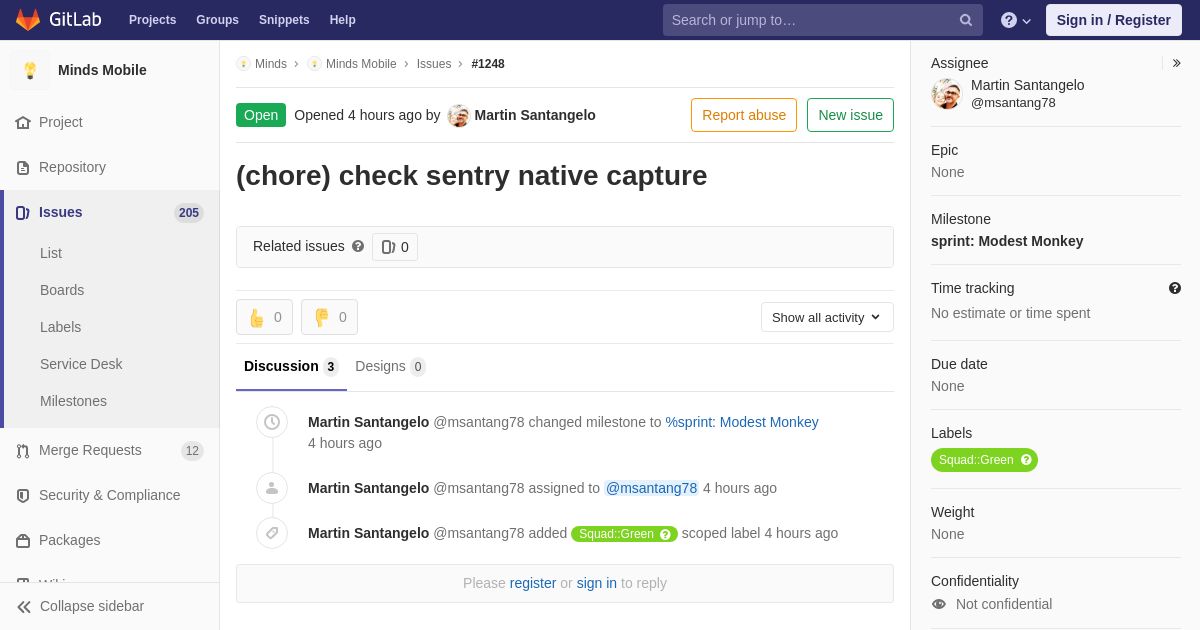Collapse sidebar using the bottom toggle
The width and height of the screenshot is (1200, 630).
pos(80,606)
